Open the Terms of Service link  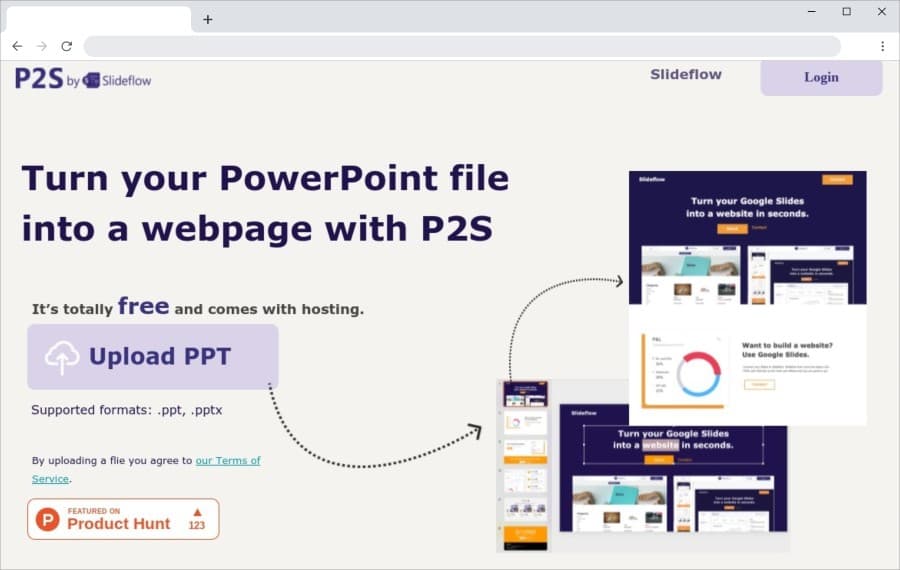146,470
